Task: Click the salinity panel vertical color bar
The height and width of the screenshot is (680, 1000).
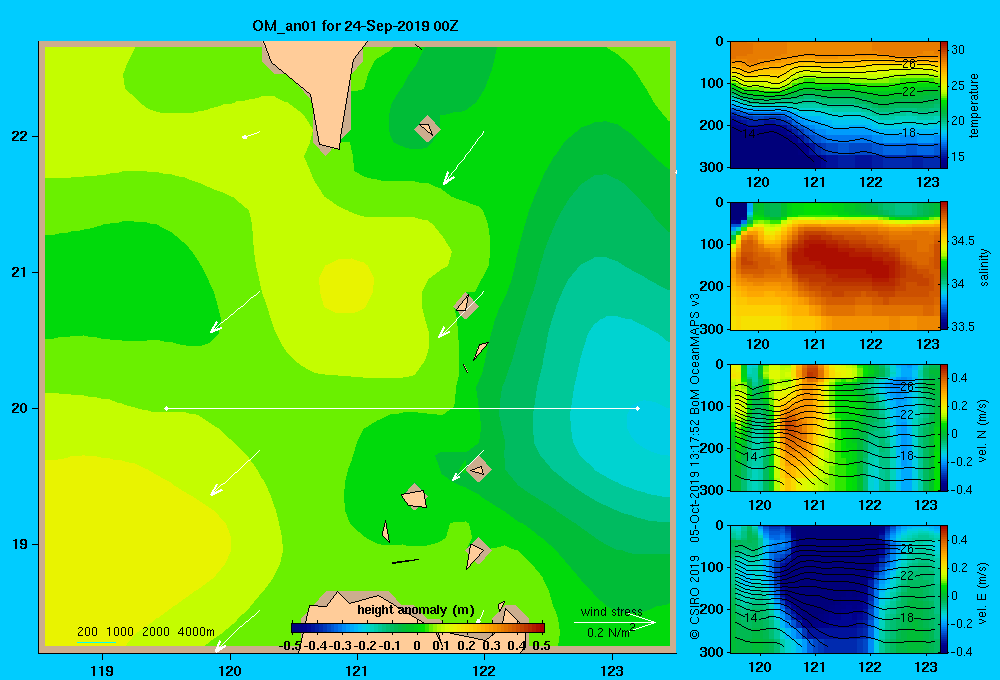Action: pyautogui.click(x=943, y=265)
